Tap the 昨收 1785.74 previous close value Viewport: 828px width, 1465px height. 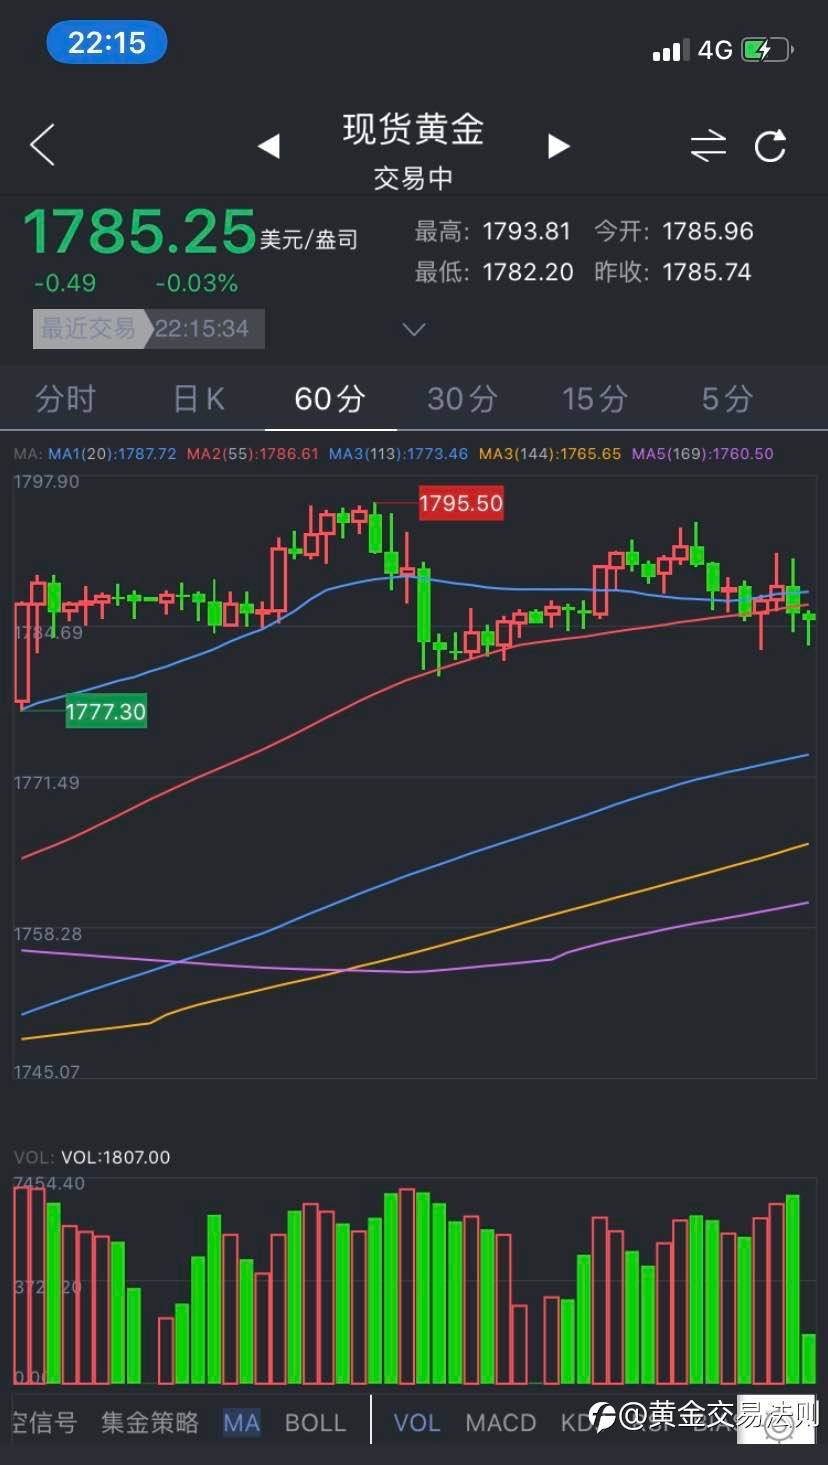(x=673, y=272)
